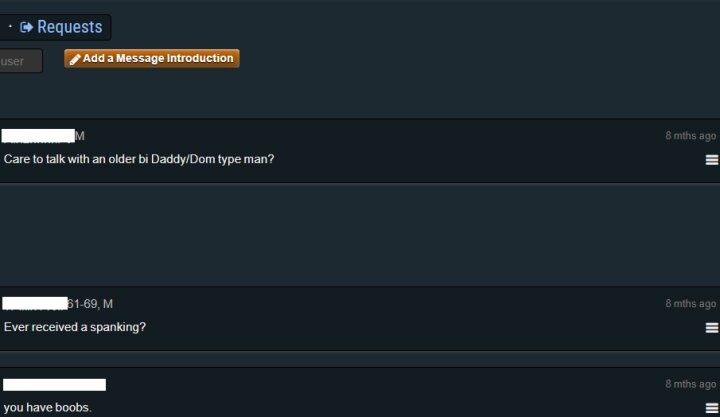Open sender profile labeled 61-69, M
This screenshot has height=417, width=720.
pyautogui.click(x=35, y=304)
